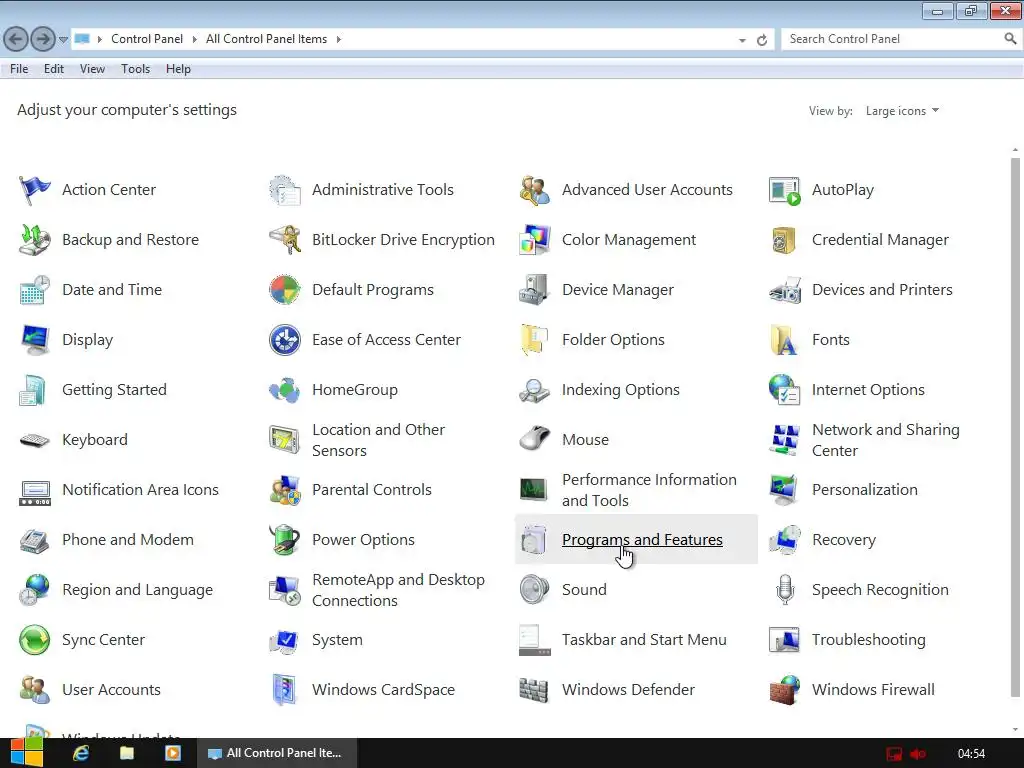Click the Sync Center green icon

(x=34, y=640)
